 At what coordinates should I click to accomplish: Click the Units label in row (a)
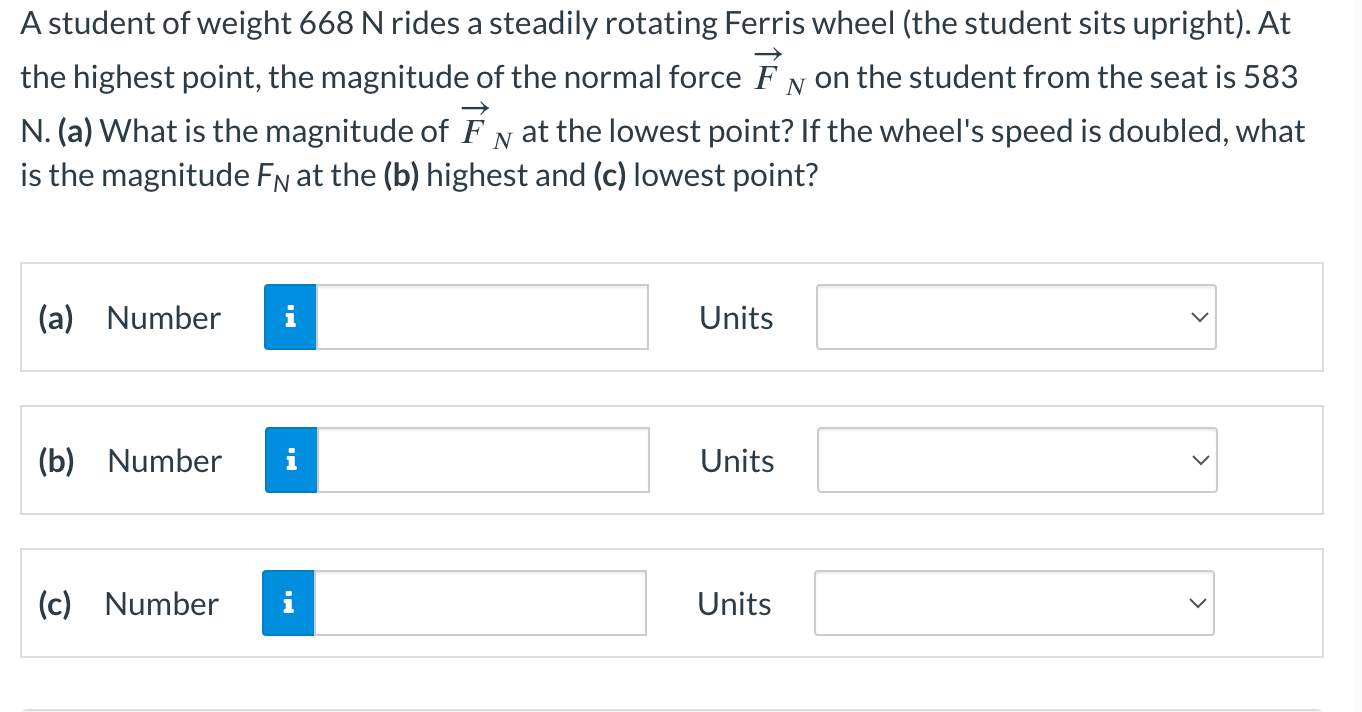(x=736, y=318)
